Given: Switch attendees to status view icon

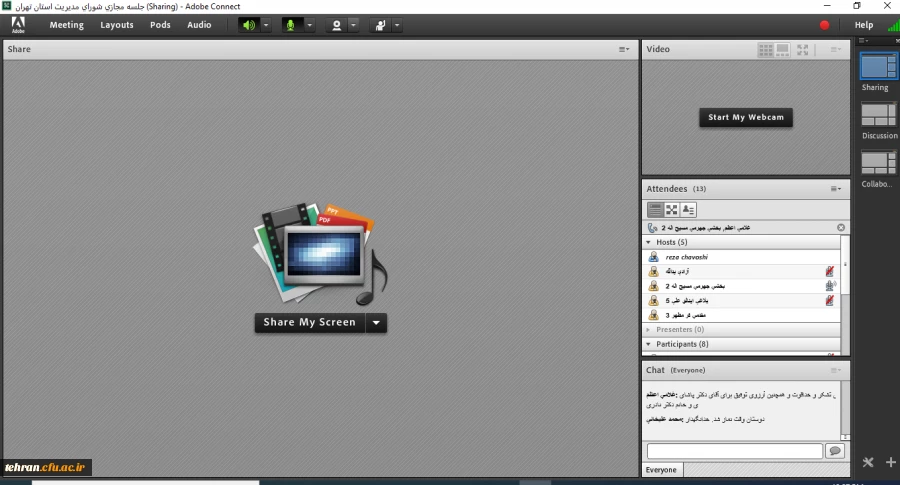Looking at the screenshot, I should (x=689, y=210).
